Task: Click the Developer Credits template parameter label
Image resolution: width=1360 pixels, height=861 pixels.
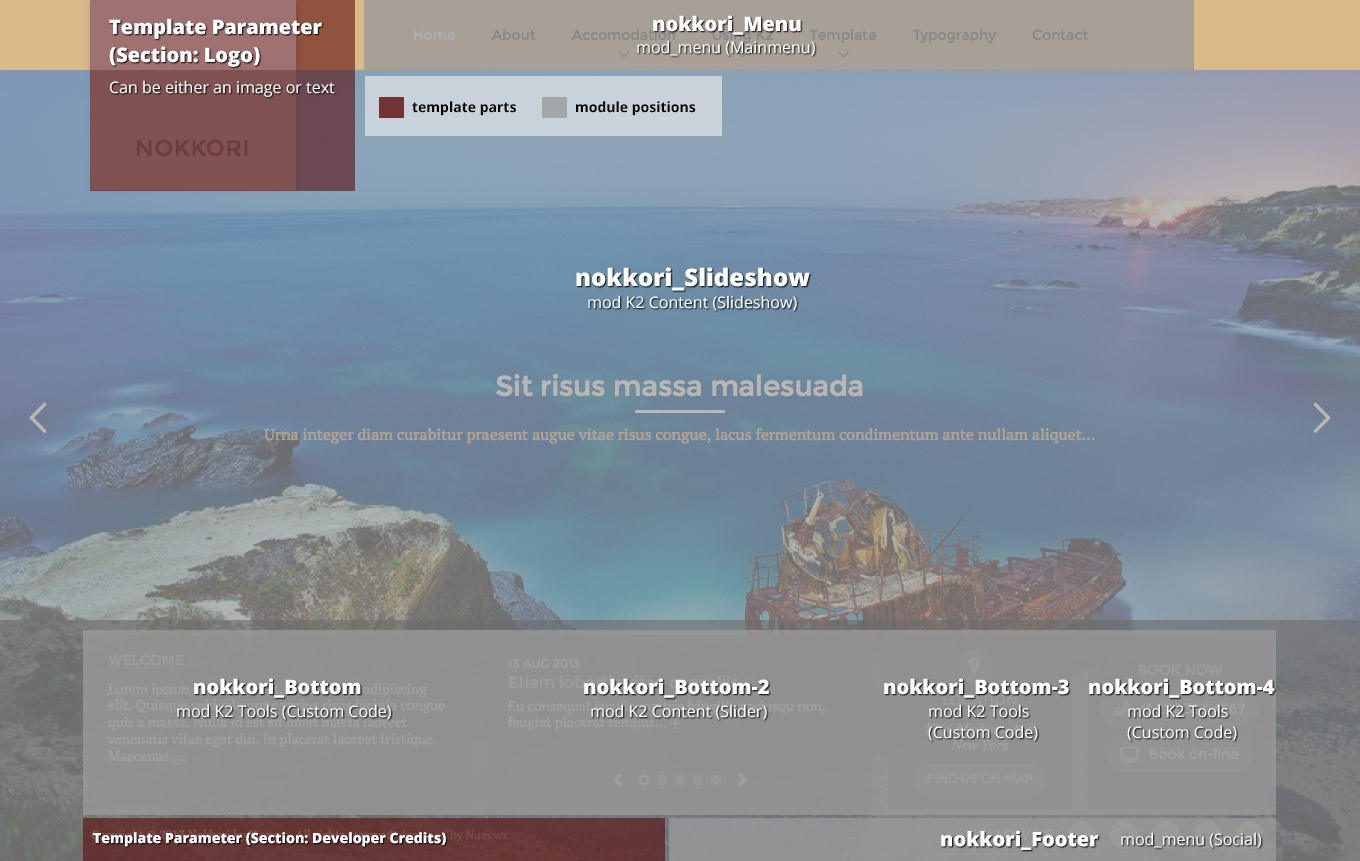Action: point(270,838)
